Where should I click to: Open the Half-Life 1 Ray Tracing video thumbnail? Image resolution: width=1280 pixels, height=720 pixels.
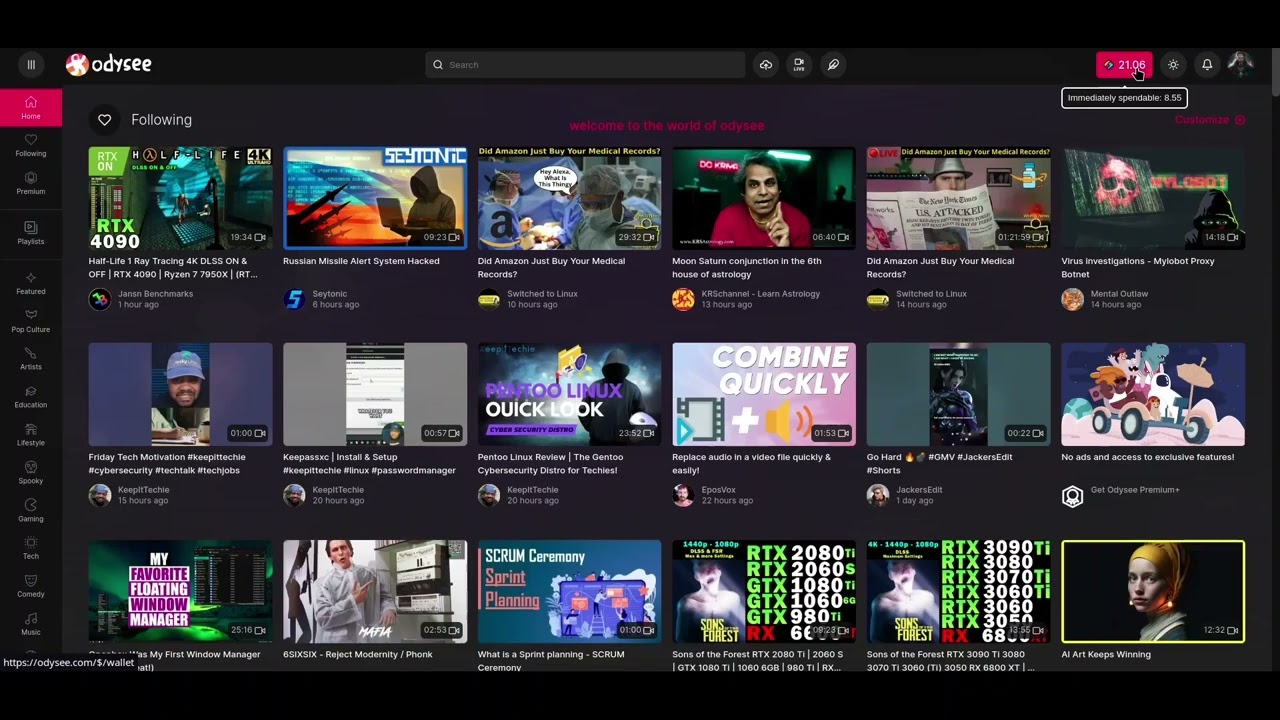(x=180, y=198)
